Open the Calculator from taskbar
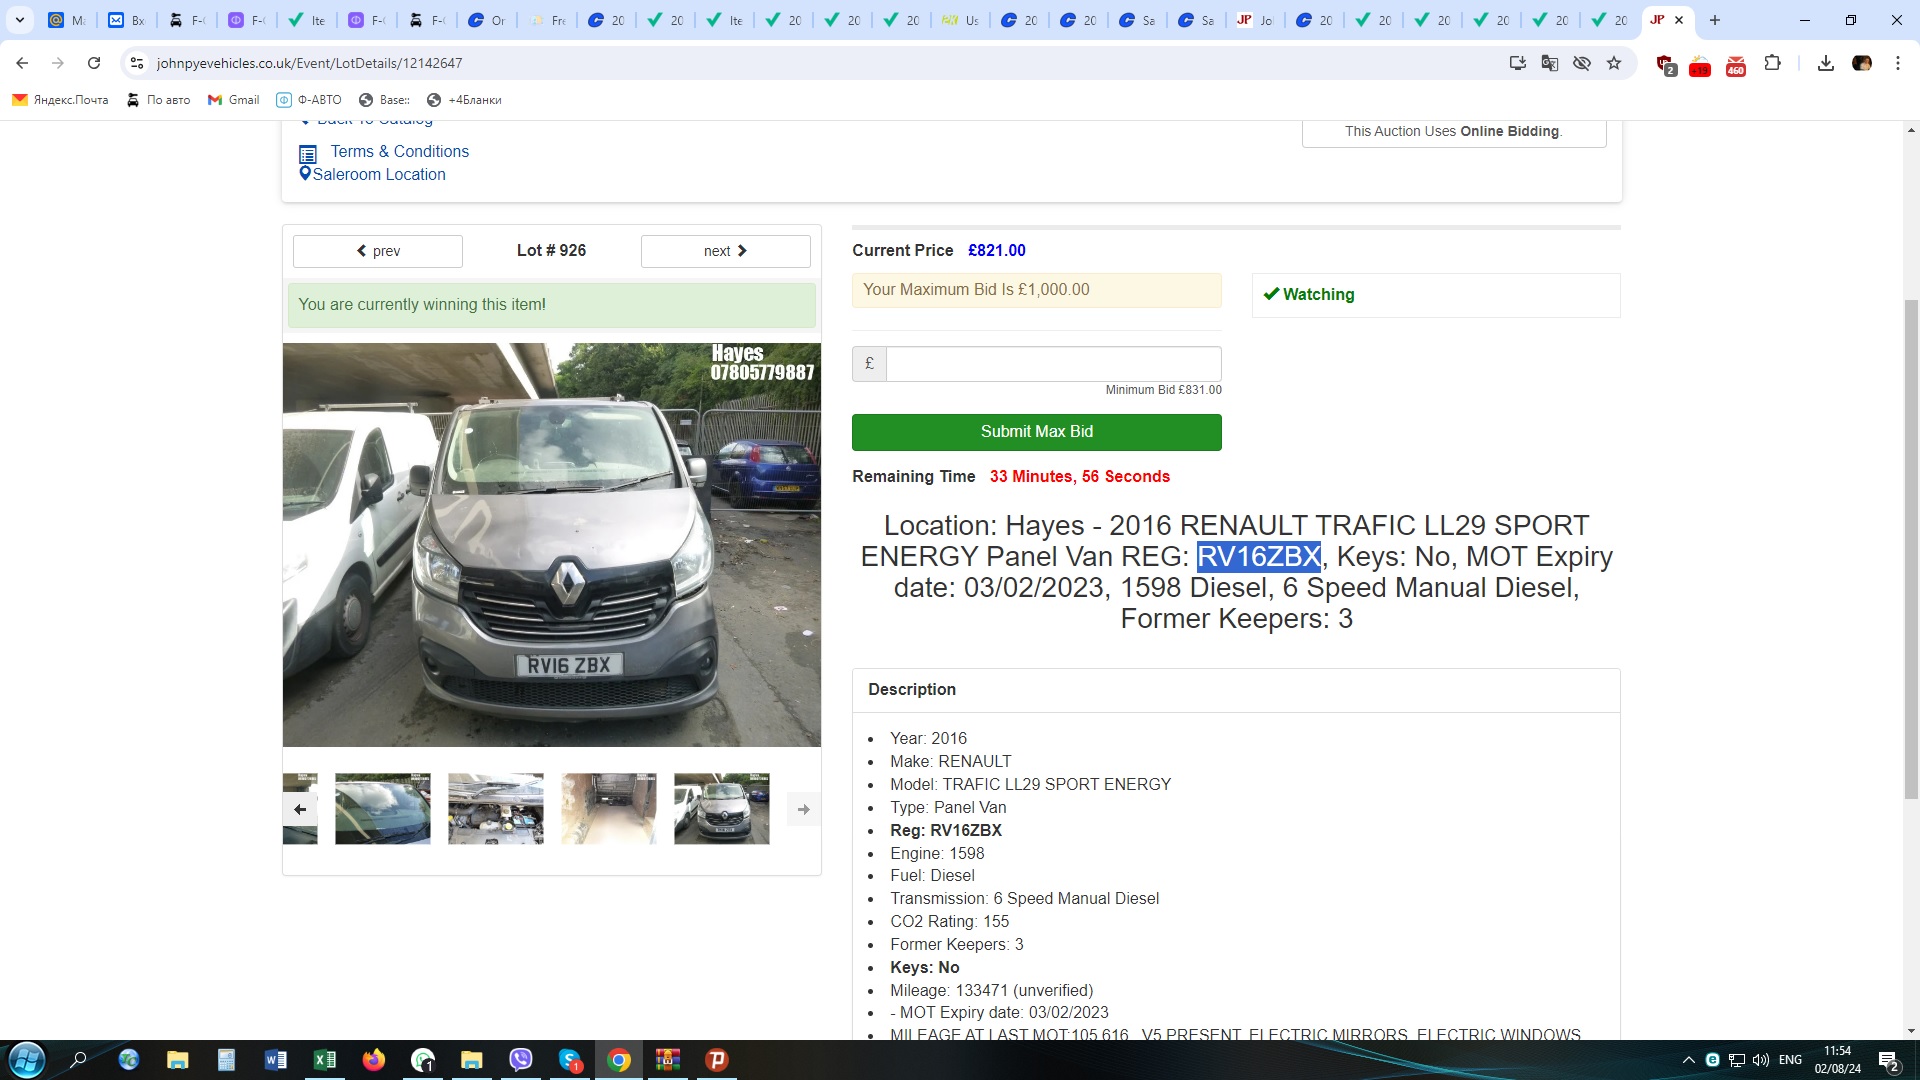Image resolution: width=1920 pixels, height=1080 pixels. 227,1060
